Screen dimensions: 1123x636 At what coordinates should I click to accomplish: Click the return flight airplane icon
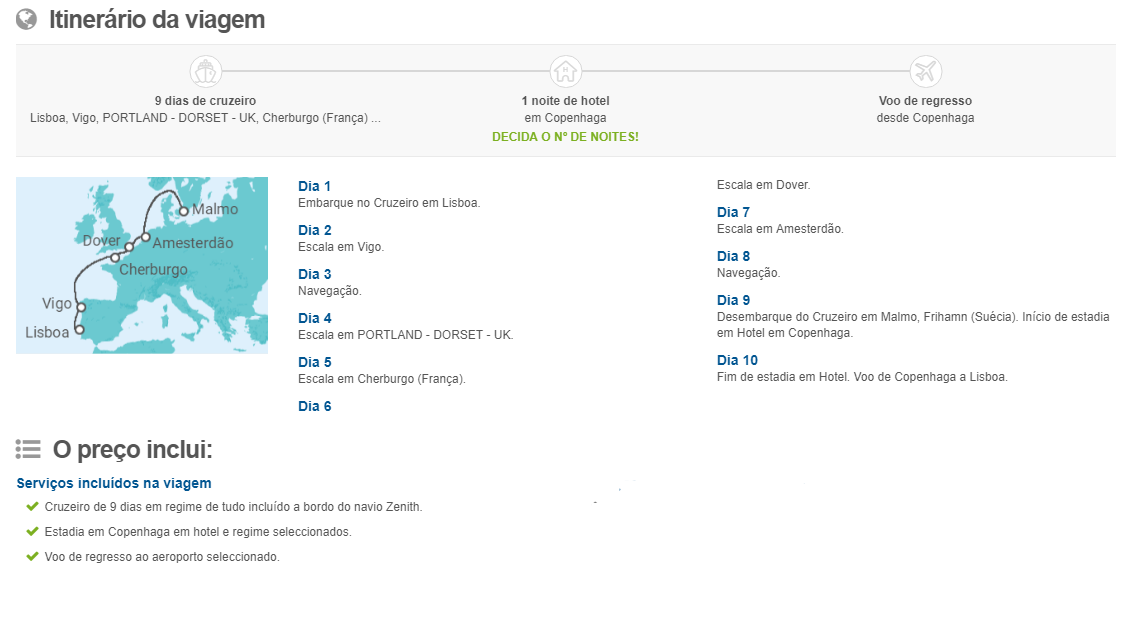click(x=926, y=71)
